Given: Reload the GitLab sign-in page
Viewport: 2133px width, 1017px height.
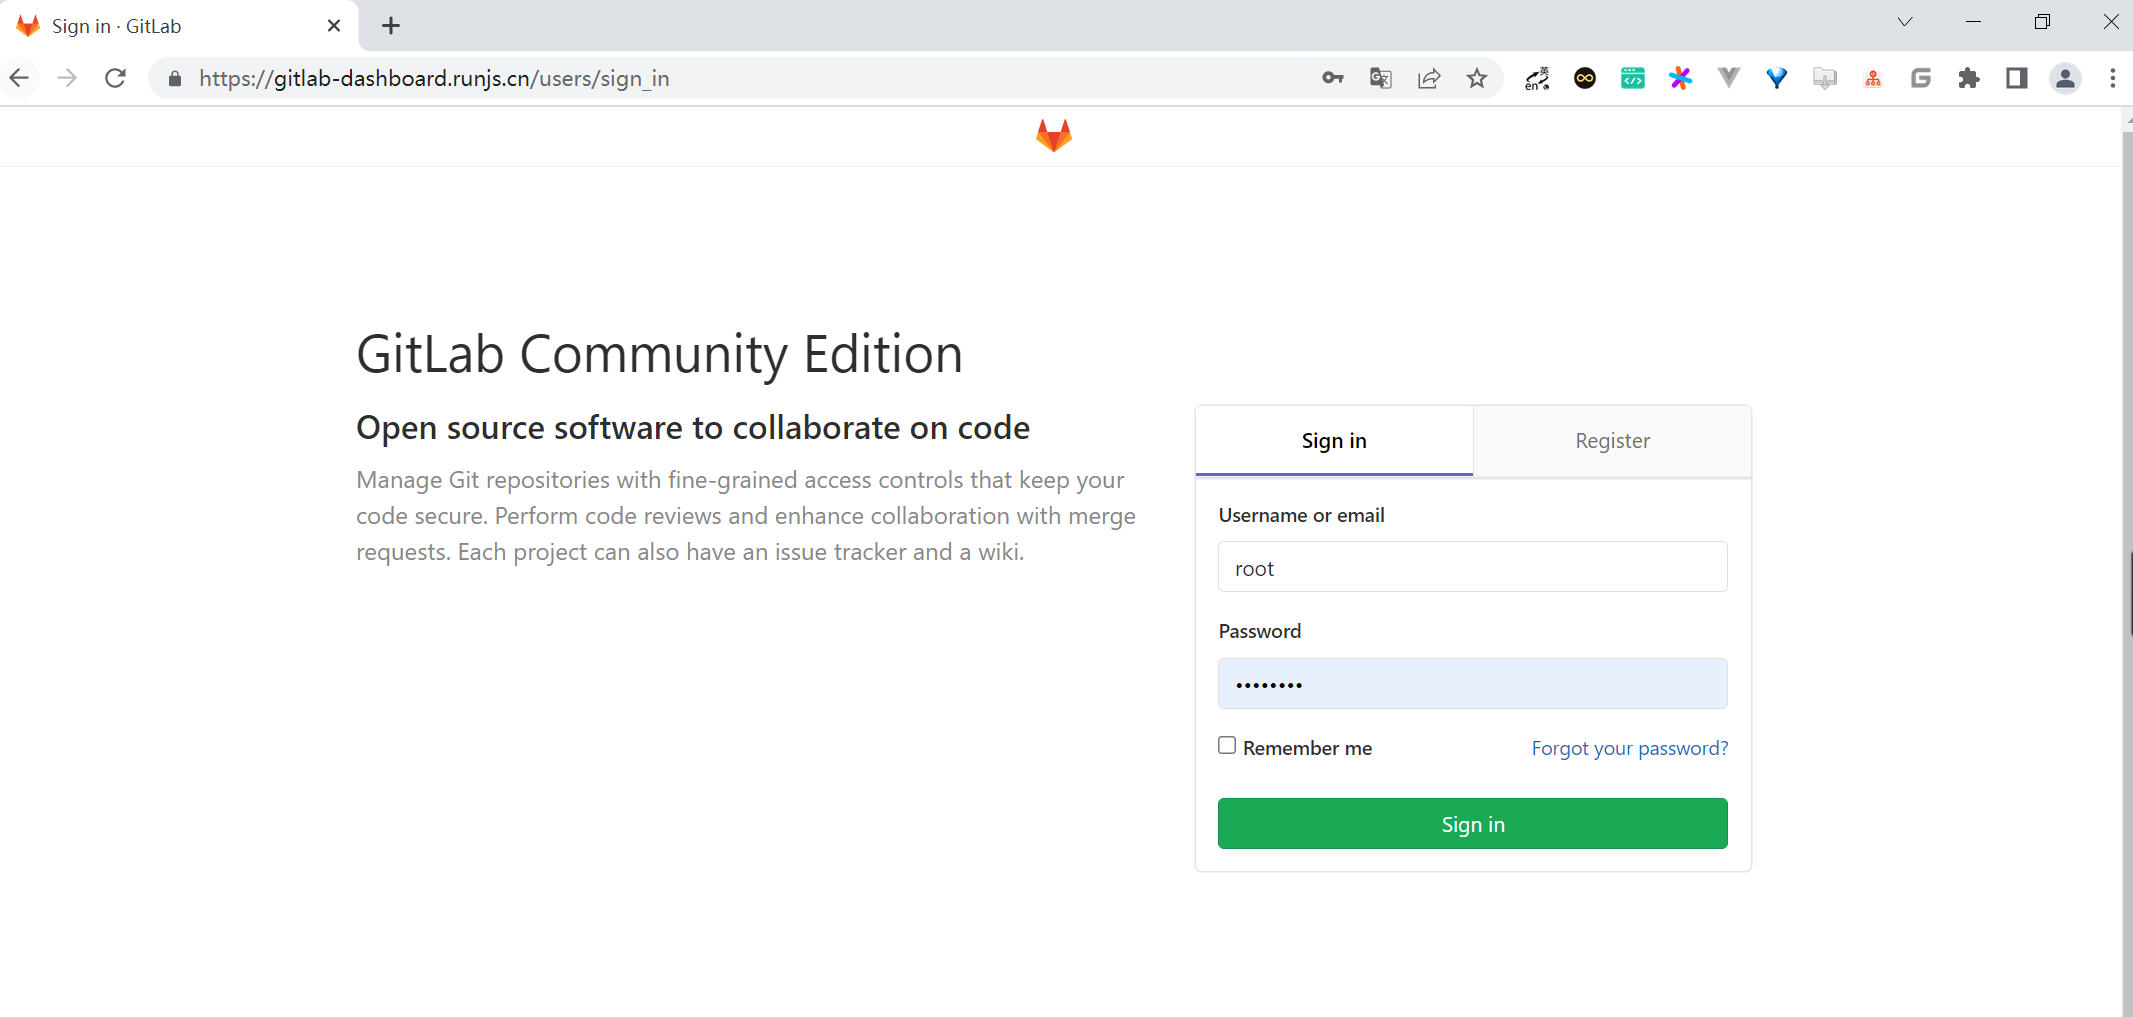Looking at the screenshot, I should [x=116, y=78].
